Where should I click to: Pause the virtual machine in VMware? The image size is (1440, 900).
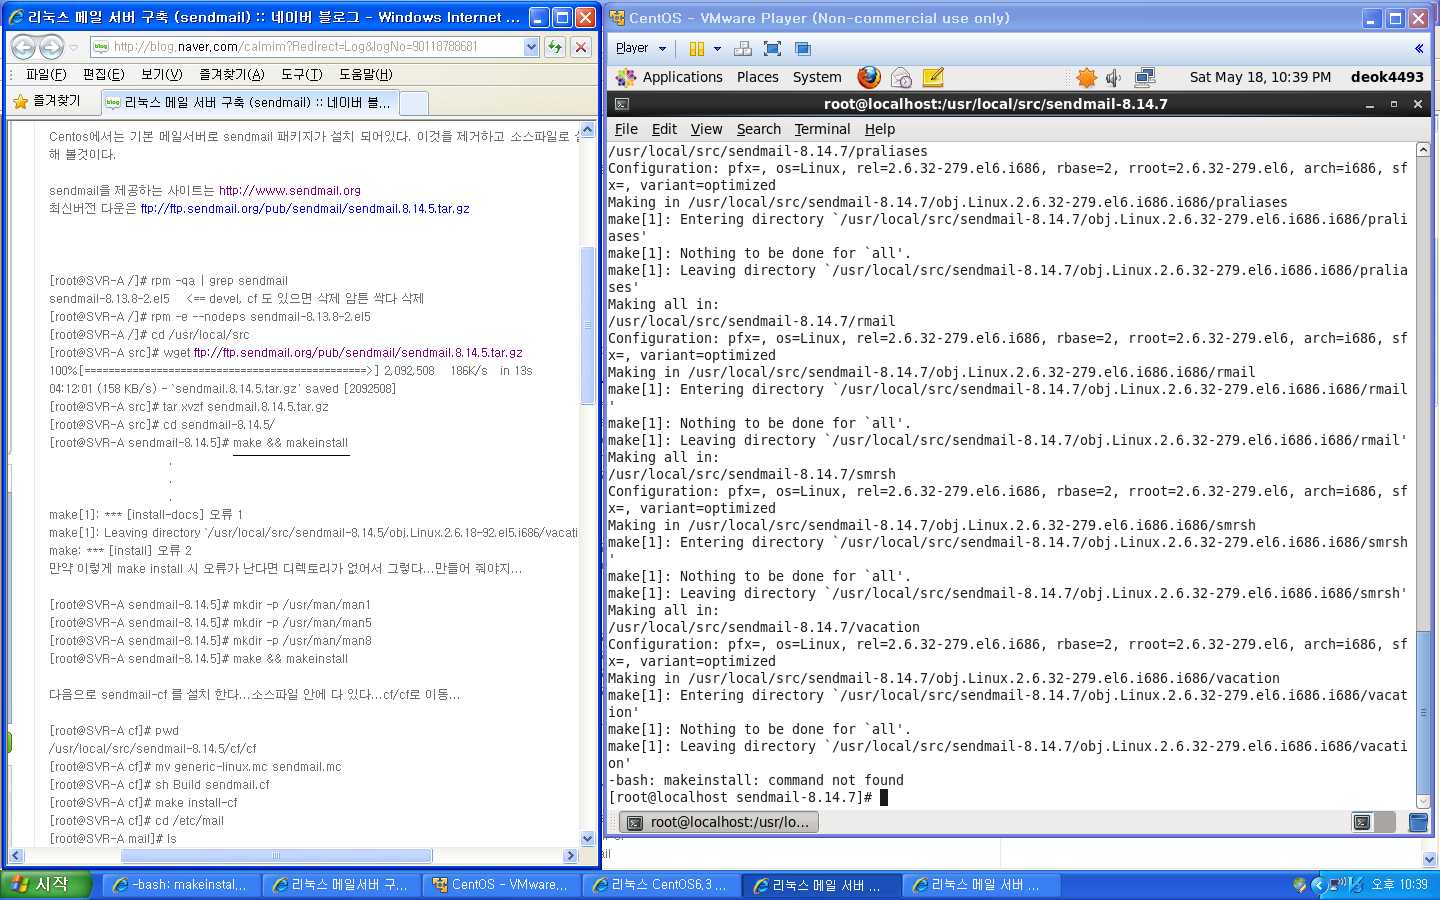tap(697, 48)
